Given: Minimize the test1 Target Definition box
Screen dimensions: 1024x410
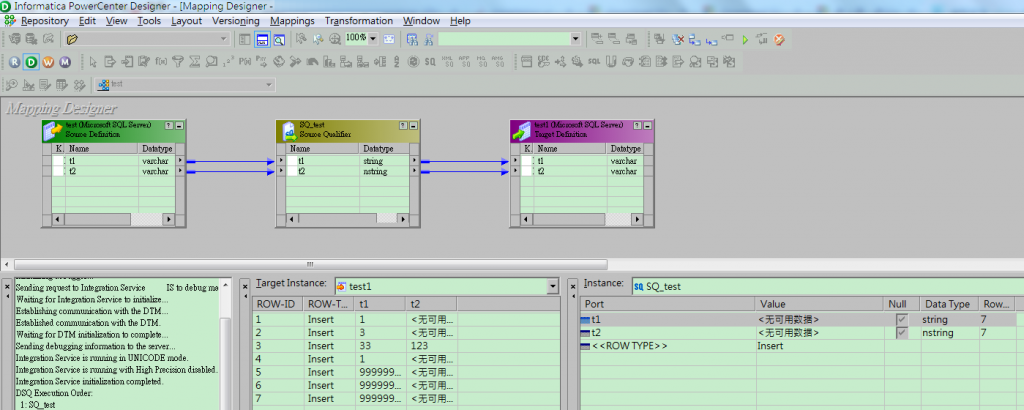Looking at the screenshot, I should click(x=648, y=125).
